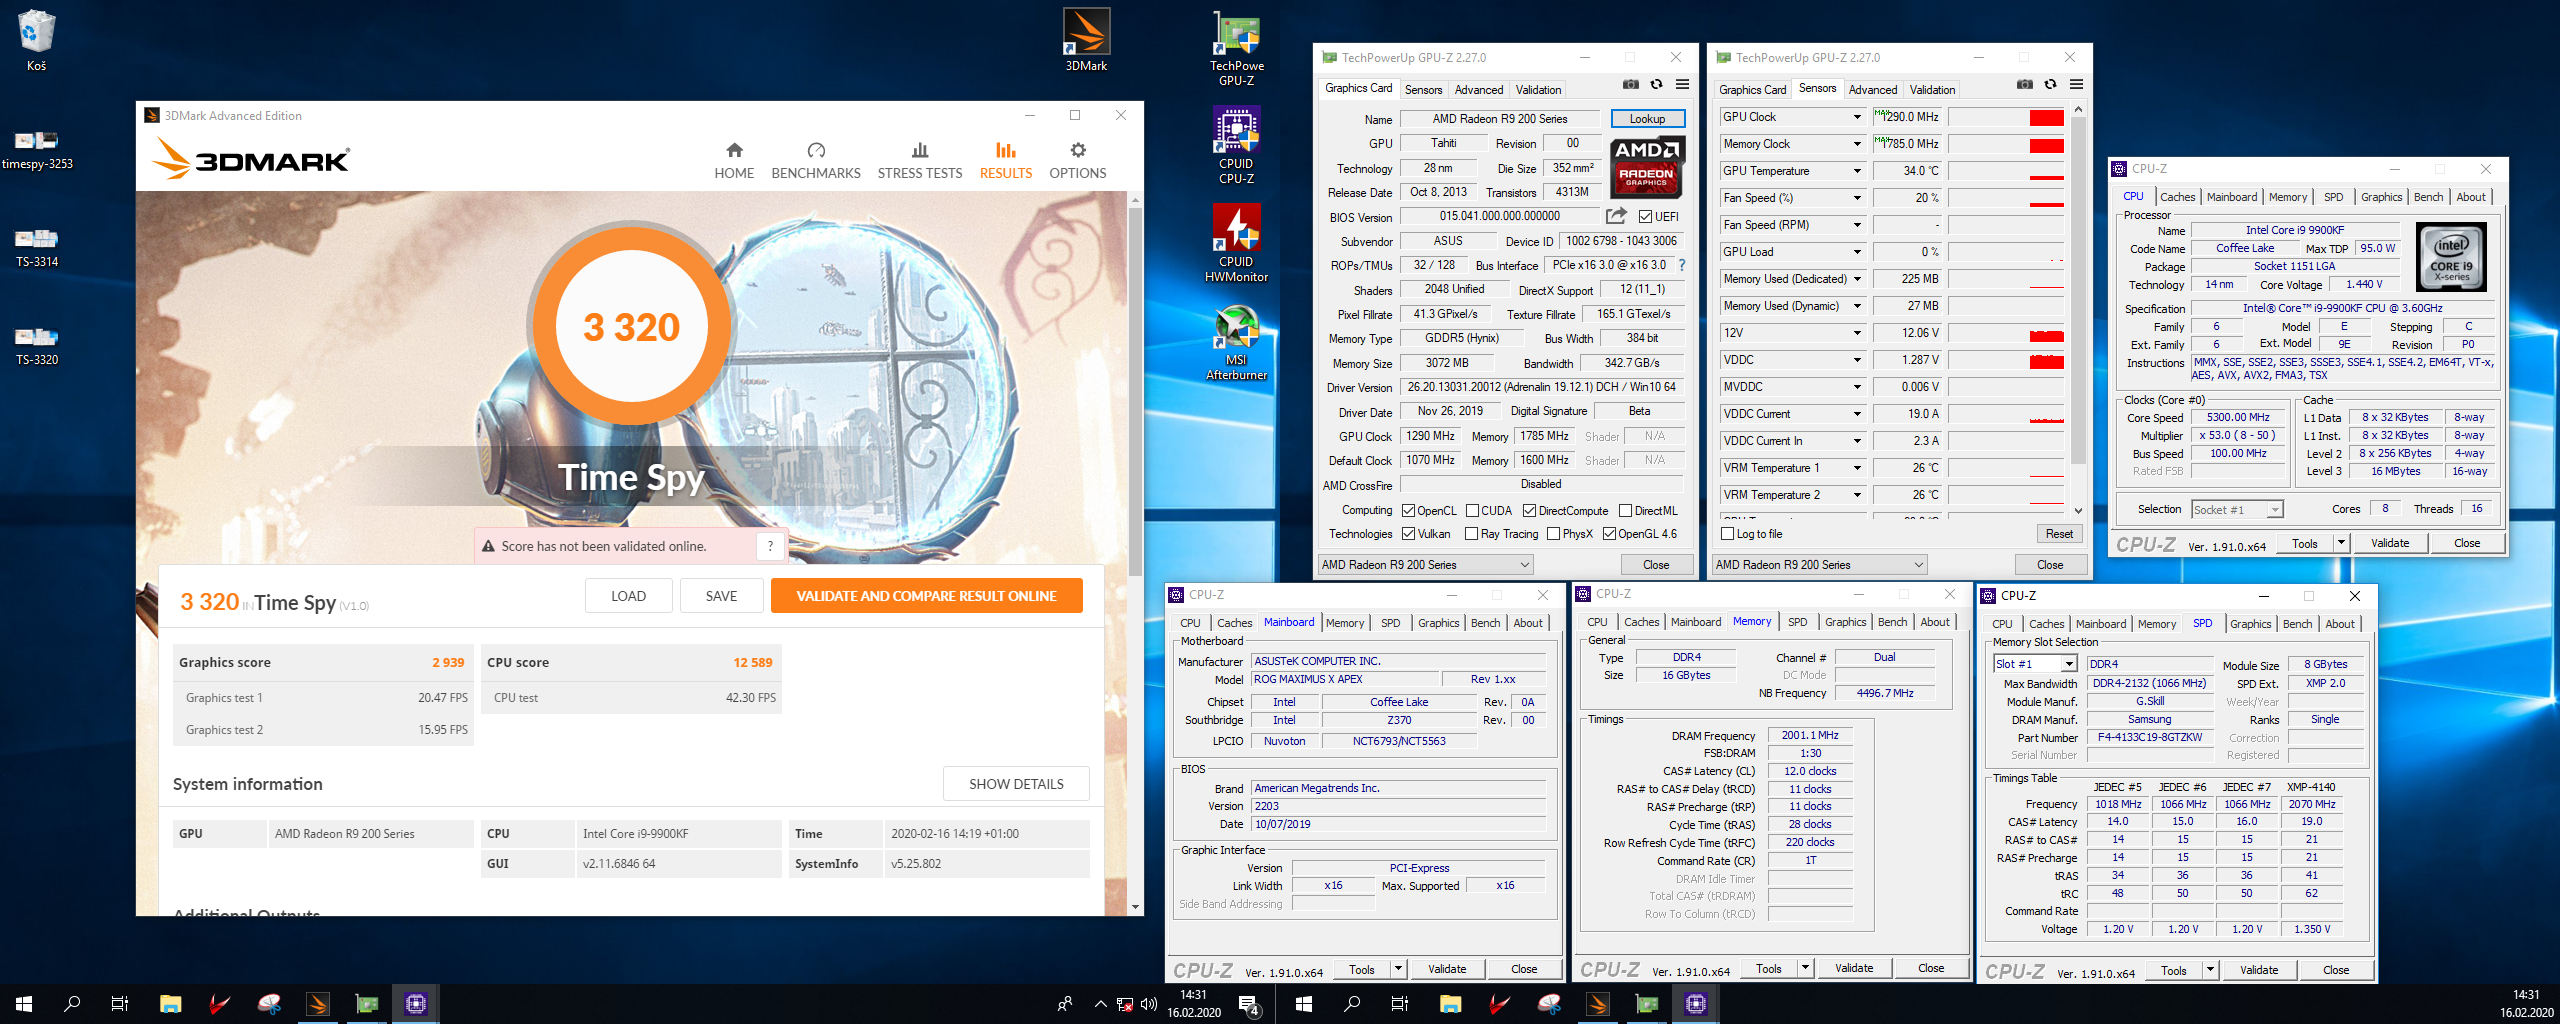Open the 3DMark OPTIONS gear
This screenshot has width=2560, height=1024.
click(1077, 161)
